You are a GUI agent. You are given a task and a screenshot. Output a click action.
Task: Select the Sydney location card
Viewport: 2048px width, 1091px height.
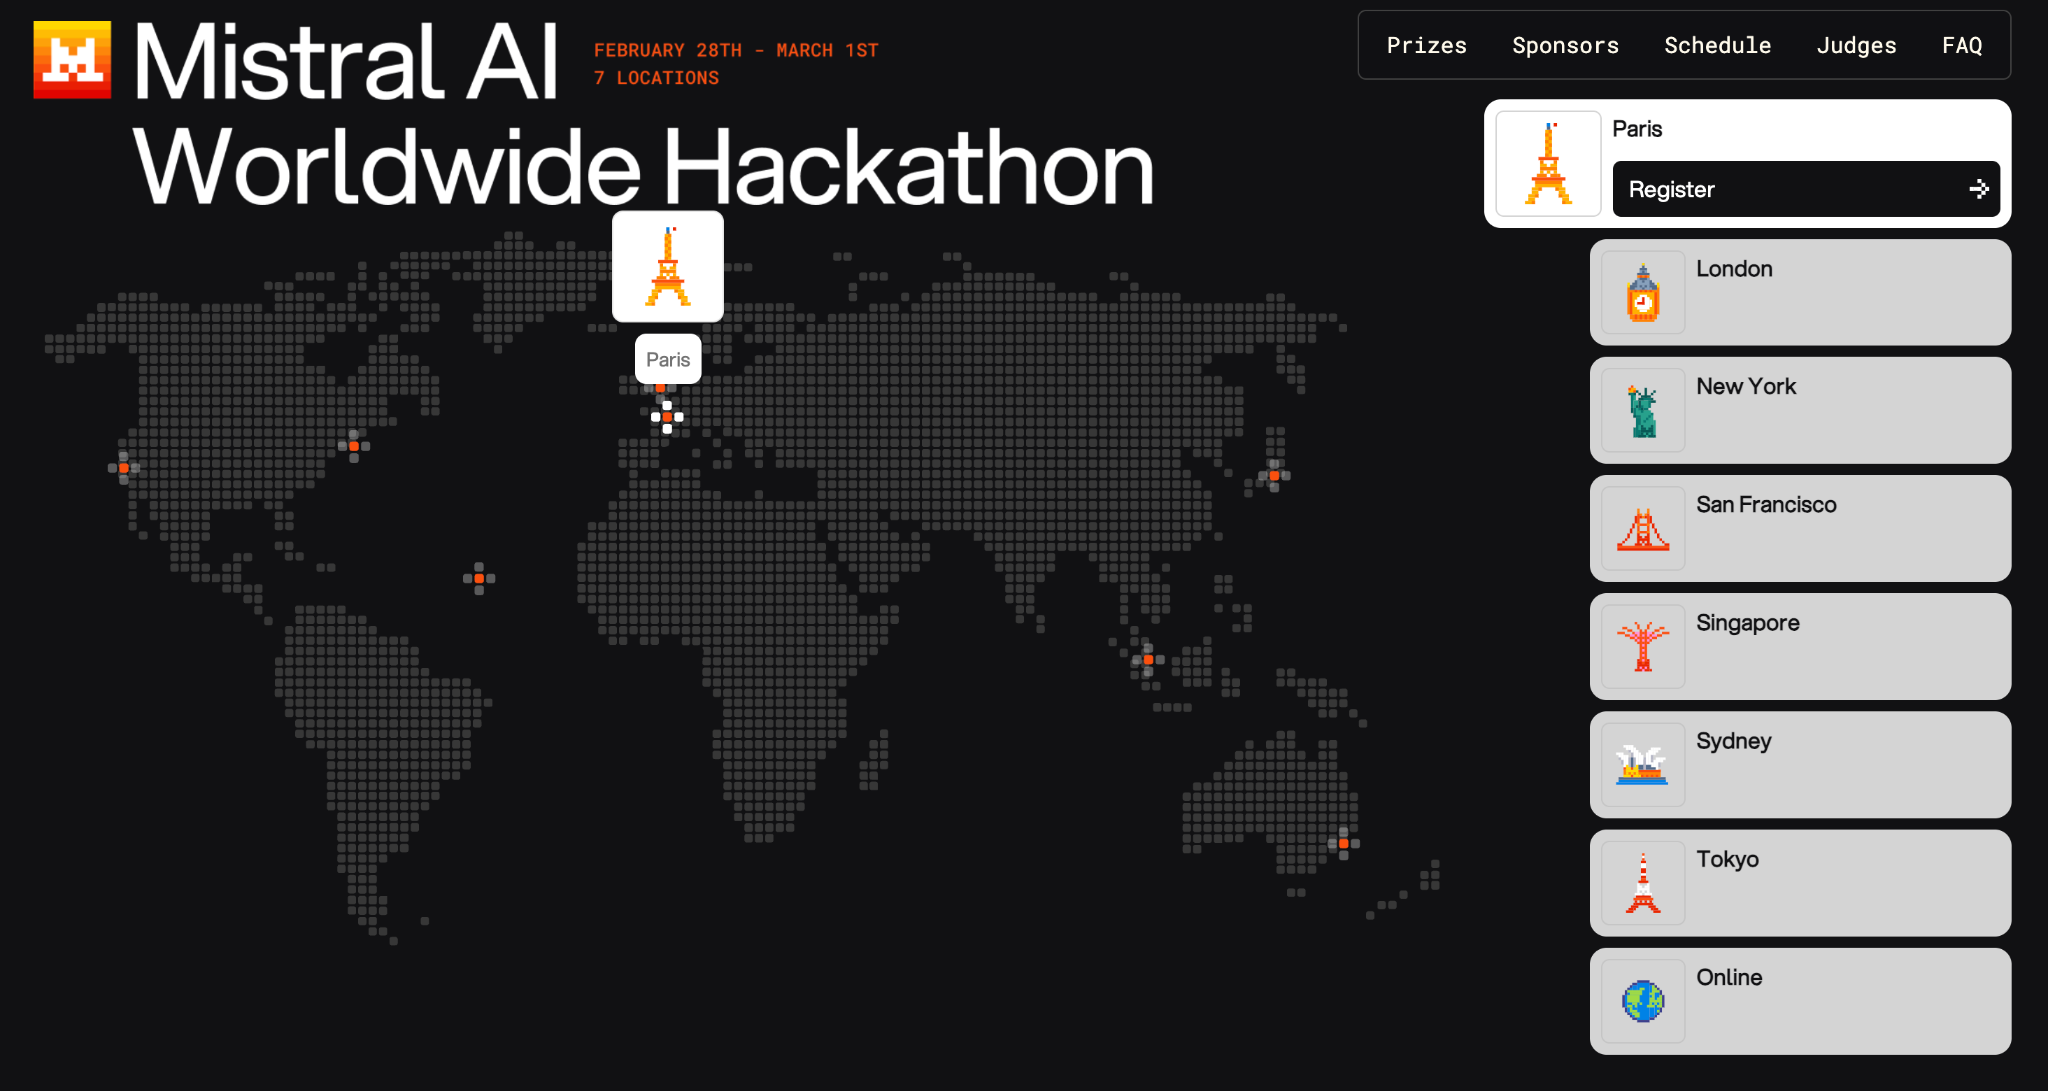[1800, 764]
